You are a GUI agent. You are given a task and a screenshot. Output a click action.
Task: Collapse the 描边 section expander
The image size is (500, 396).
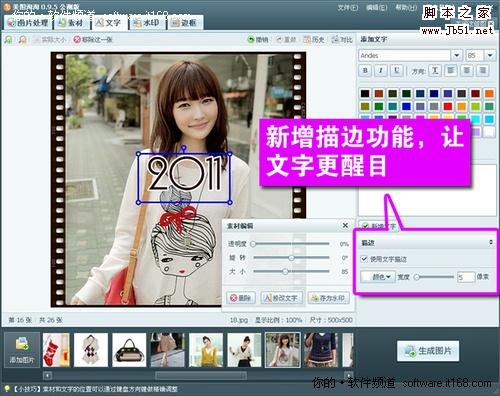(490, 242)
